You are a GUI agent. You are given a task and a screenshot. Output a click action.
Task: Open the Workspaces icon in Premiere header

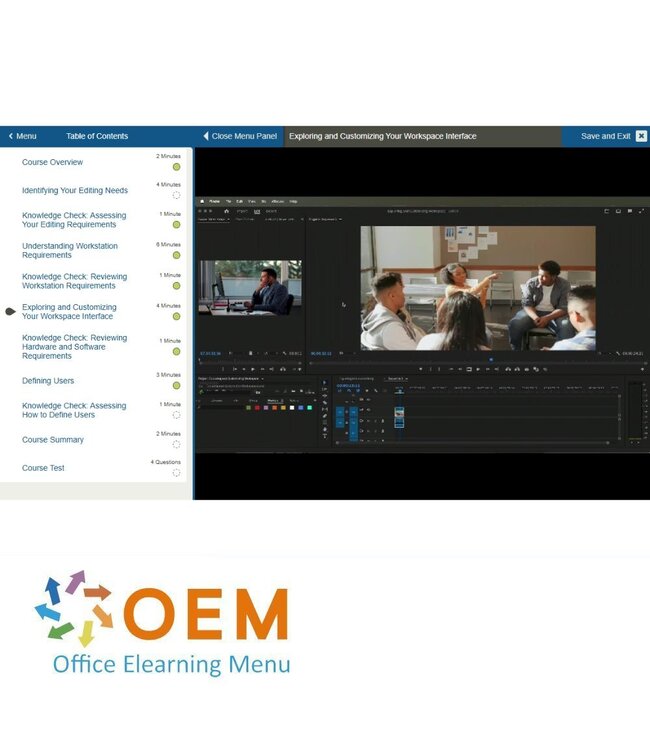coord(607,211)
